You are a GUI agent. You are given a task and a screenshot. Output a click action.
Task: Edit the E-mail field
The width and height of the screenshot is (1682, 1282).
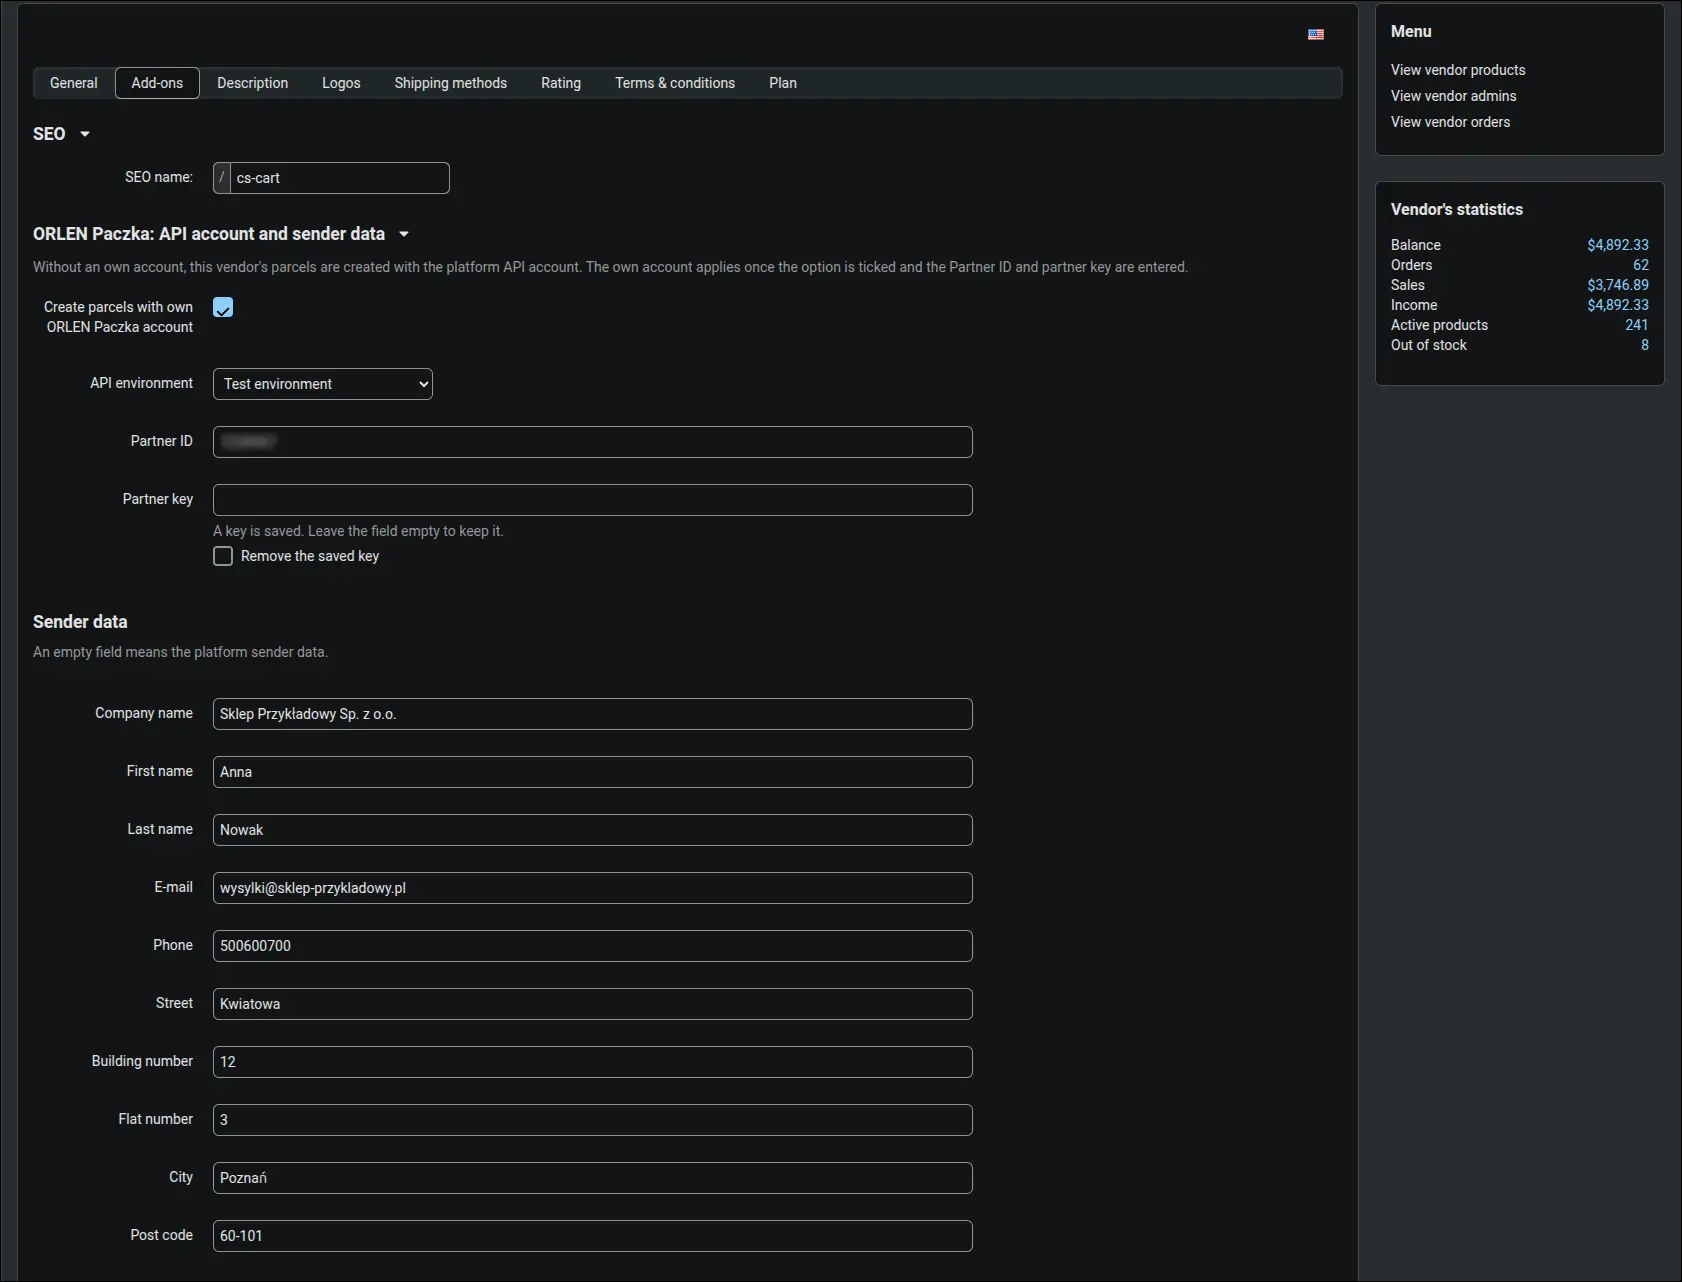point(593,888)
